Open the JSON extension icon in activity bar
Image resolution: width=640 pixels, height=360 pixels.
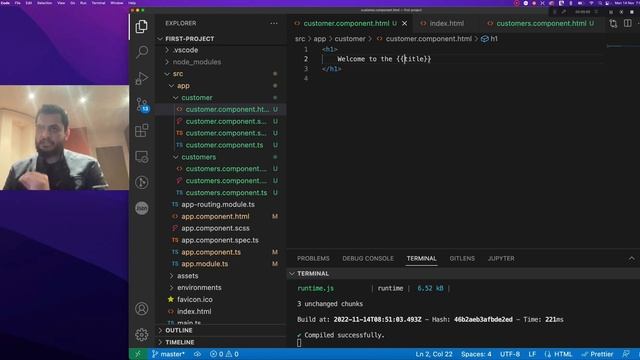point(142,208)
